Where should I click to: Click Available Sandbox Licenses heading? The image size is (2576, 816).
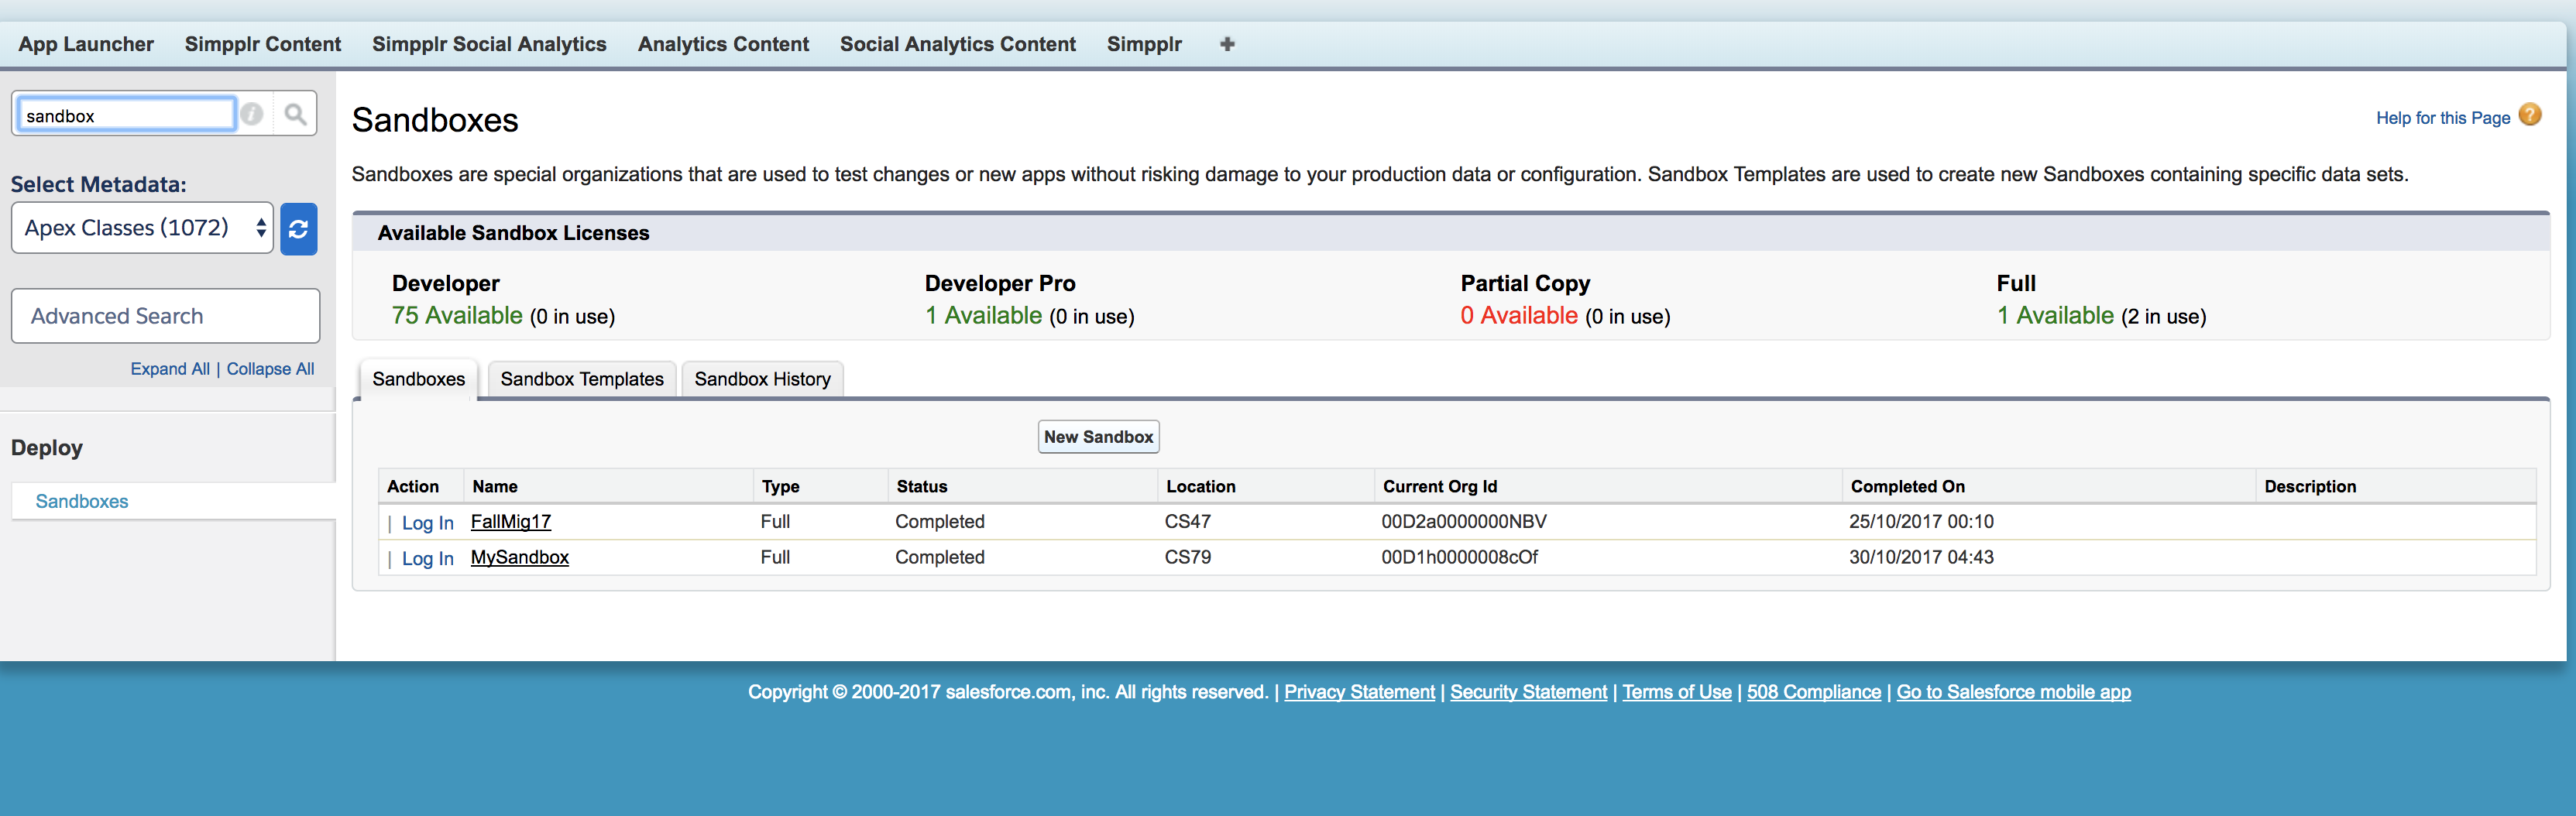click(x=513, y=233)
